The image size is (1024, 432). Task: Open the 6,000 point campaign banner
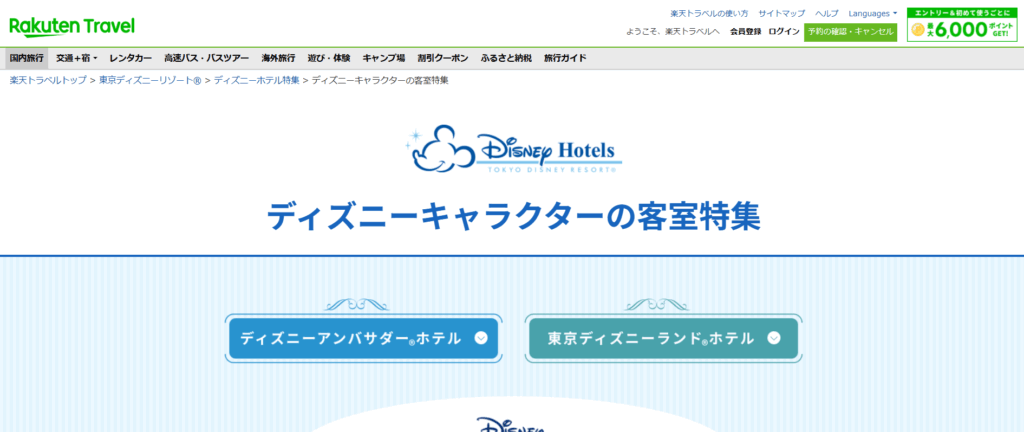click(x=963, y=25)
